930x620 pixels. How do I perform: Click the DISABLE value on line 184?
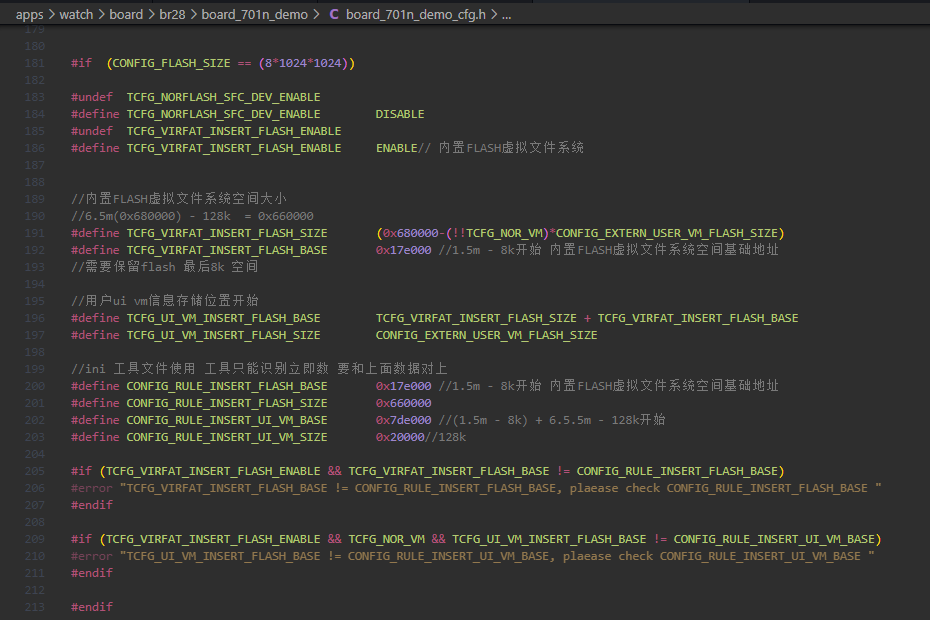(400, 114)
